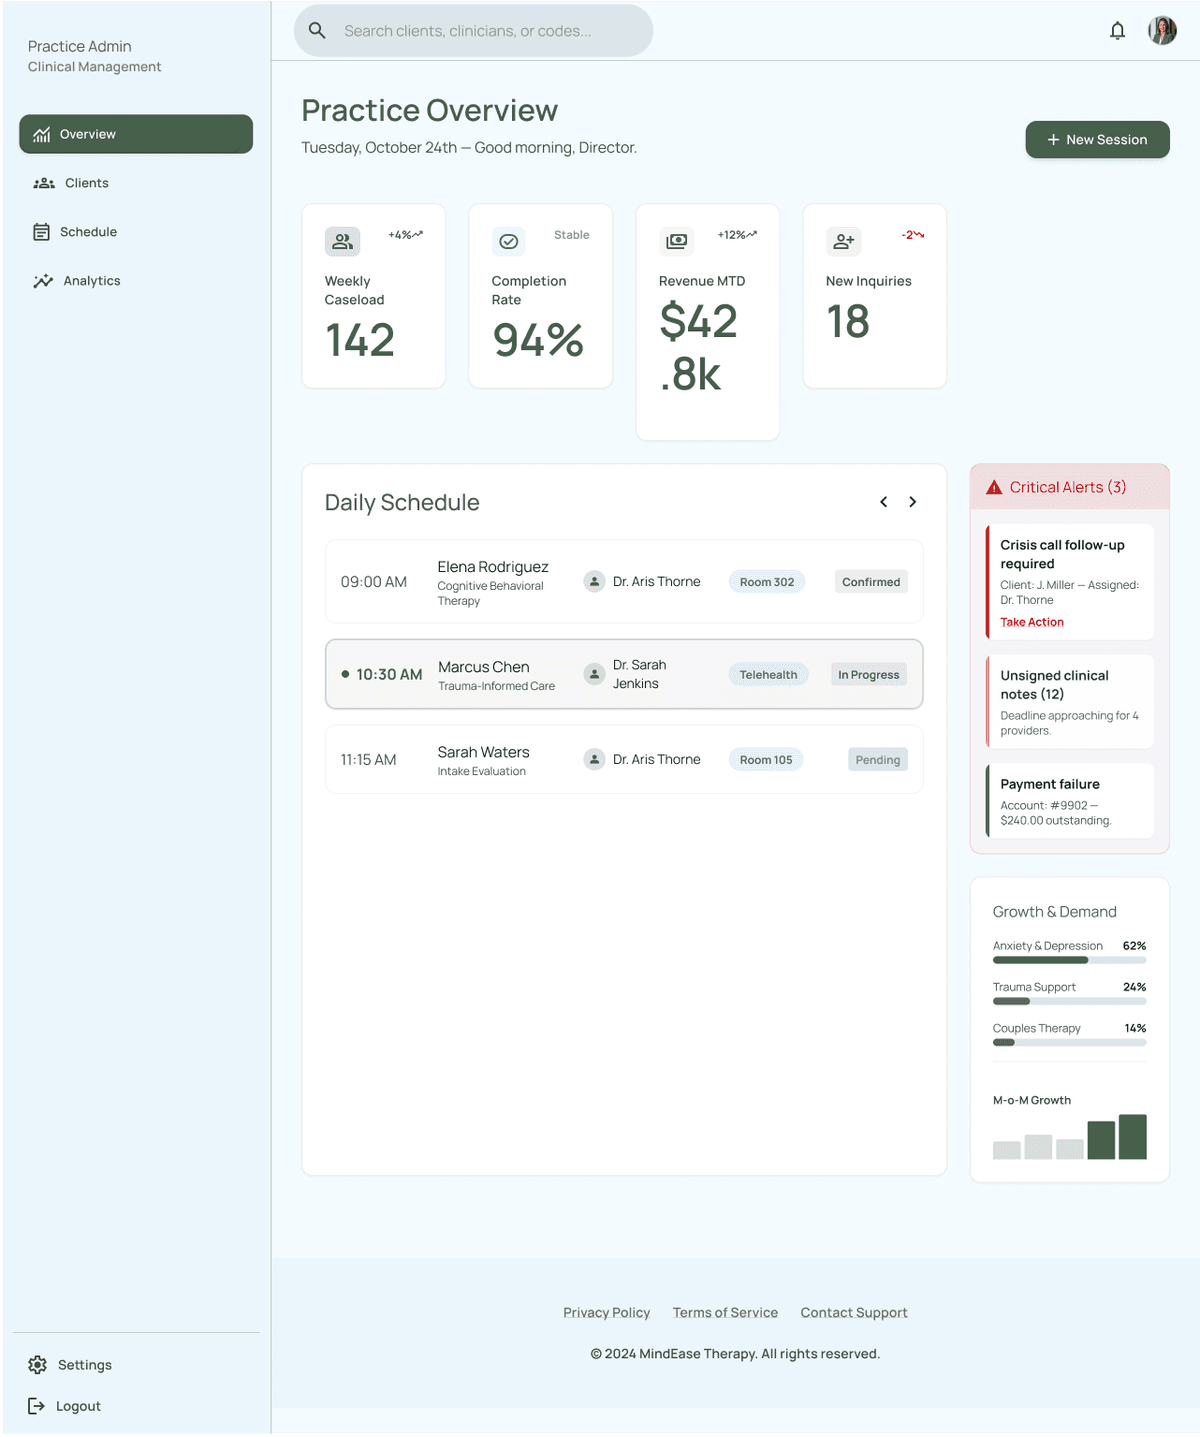The height and width of the screenshot is (1437, 1200).
Task: Click the notifications bell icon
Action: click(x=1117, y=31)
